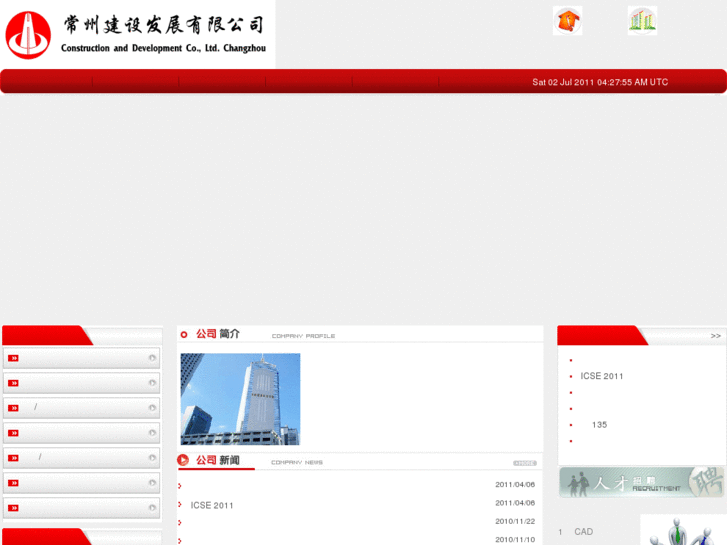This screenshot has width=727, height=545.
Task: Click the skyscraper photo in Company Profile
Action: click(x=240, y=399)
